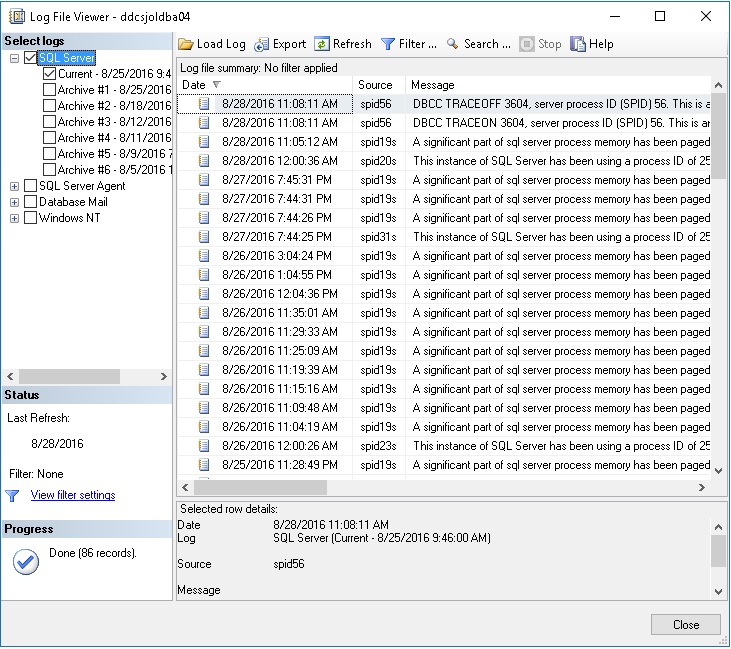This screenshot has width=731, height=649.
Task: Click the Date column sort arrow
Action: tap(216, 85)
